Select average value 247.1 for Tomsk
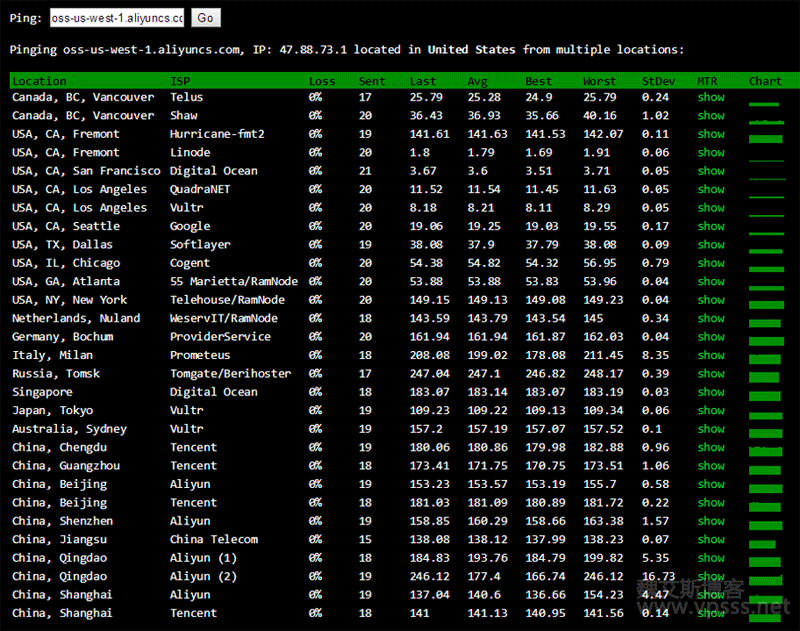 coord(484,373)
